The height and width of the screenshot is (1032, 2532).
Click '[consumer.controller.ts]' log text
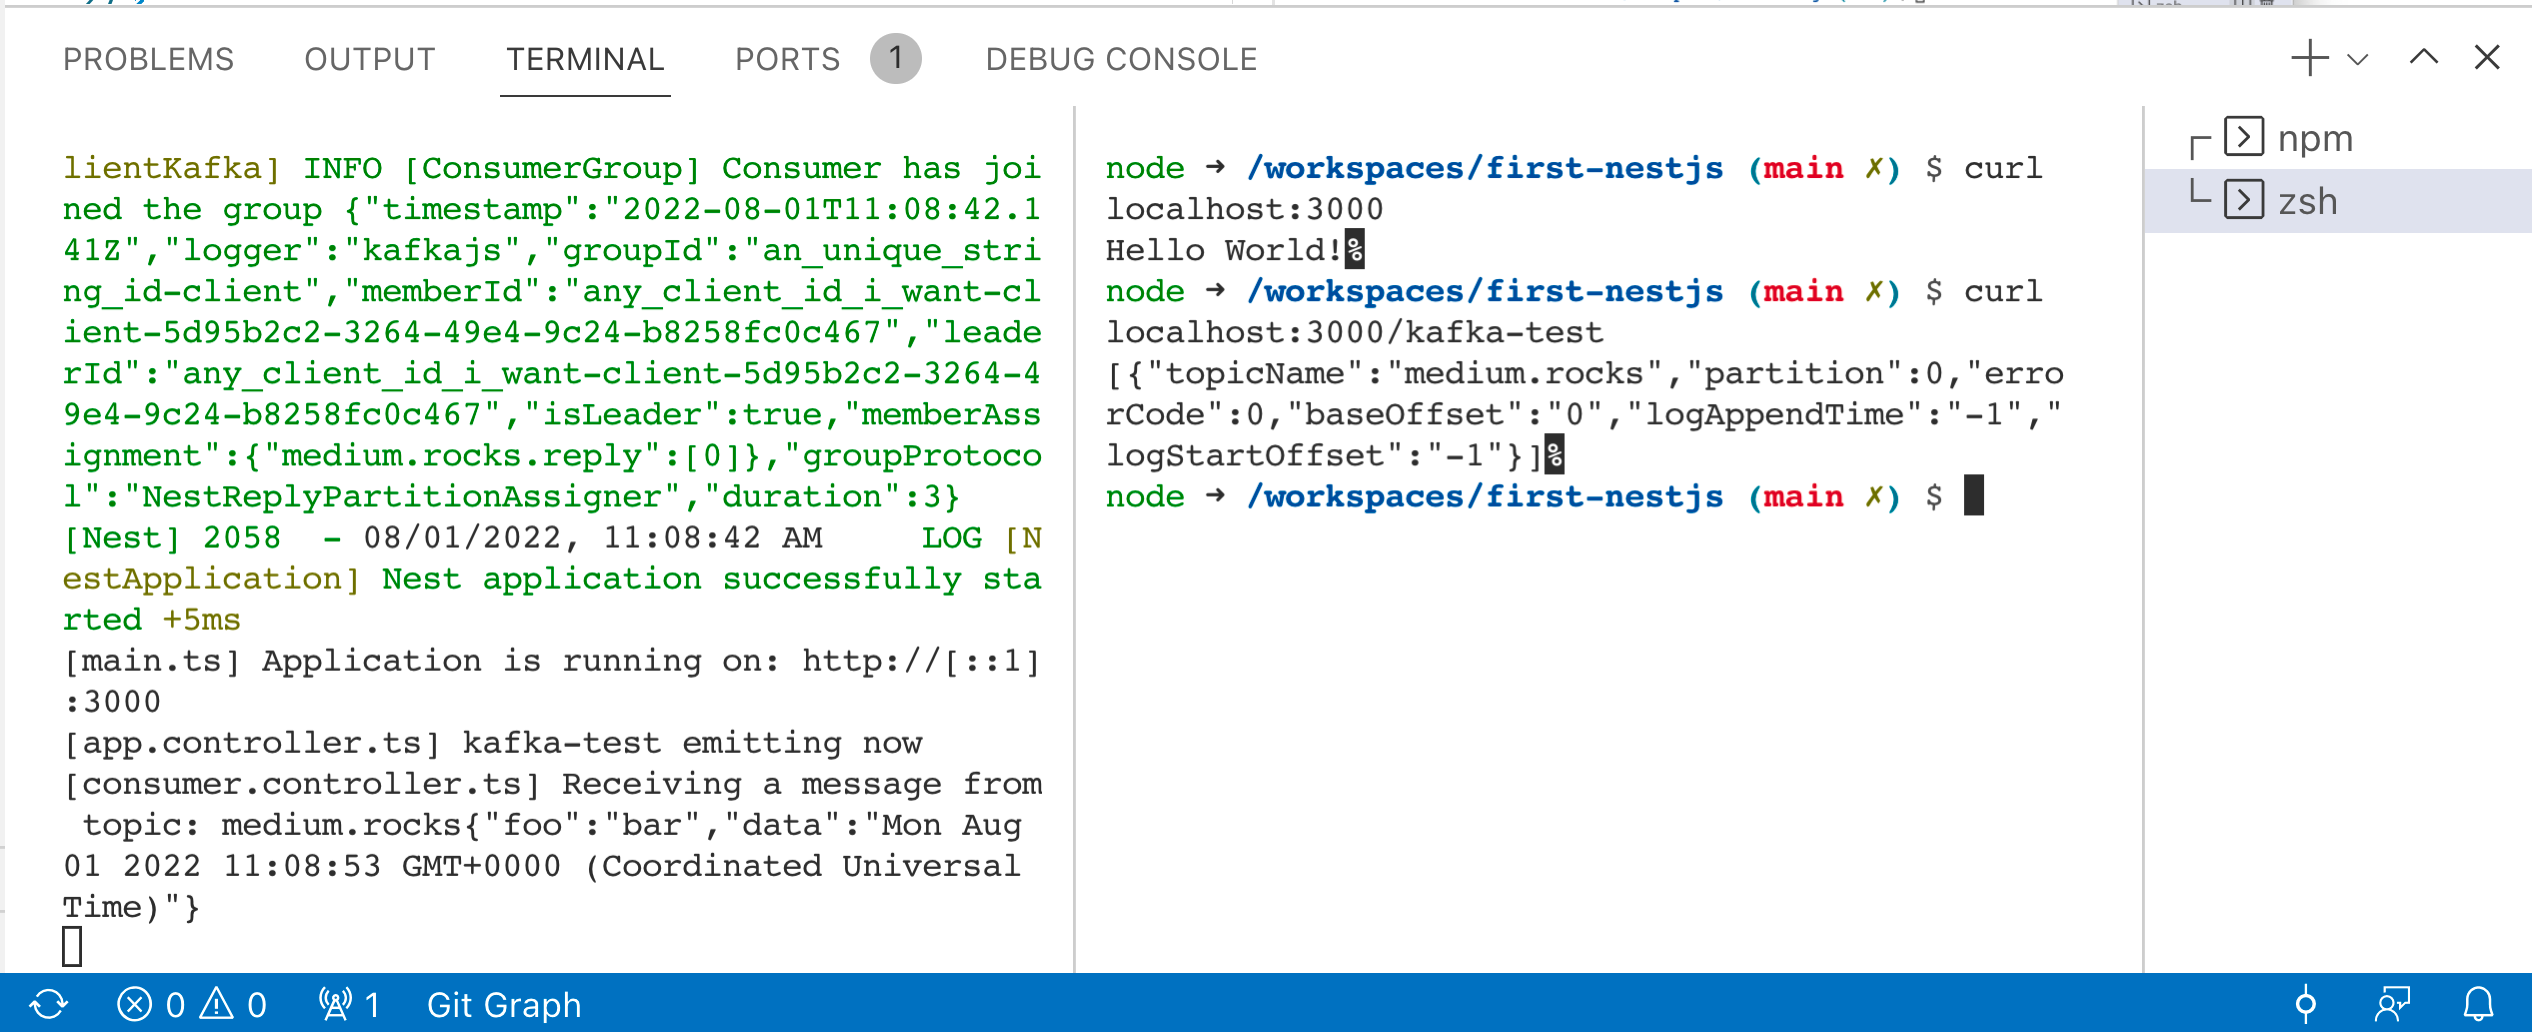pyautogui.click(x=302, y=784)
